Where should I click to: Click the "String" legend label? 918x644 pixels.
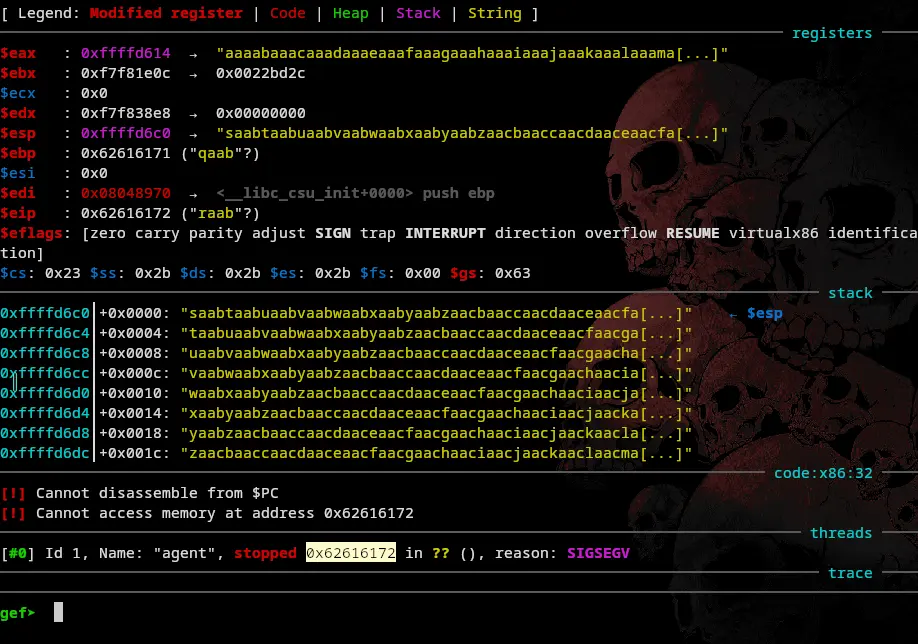click(494, 13)
